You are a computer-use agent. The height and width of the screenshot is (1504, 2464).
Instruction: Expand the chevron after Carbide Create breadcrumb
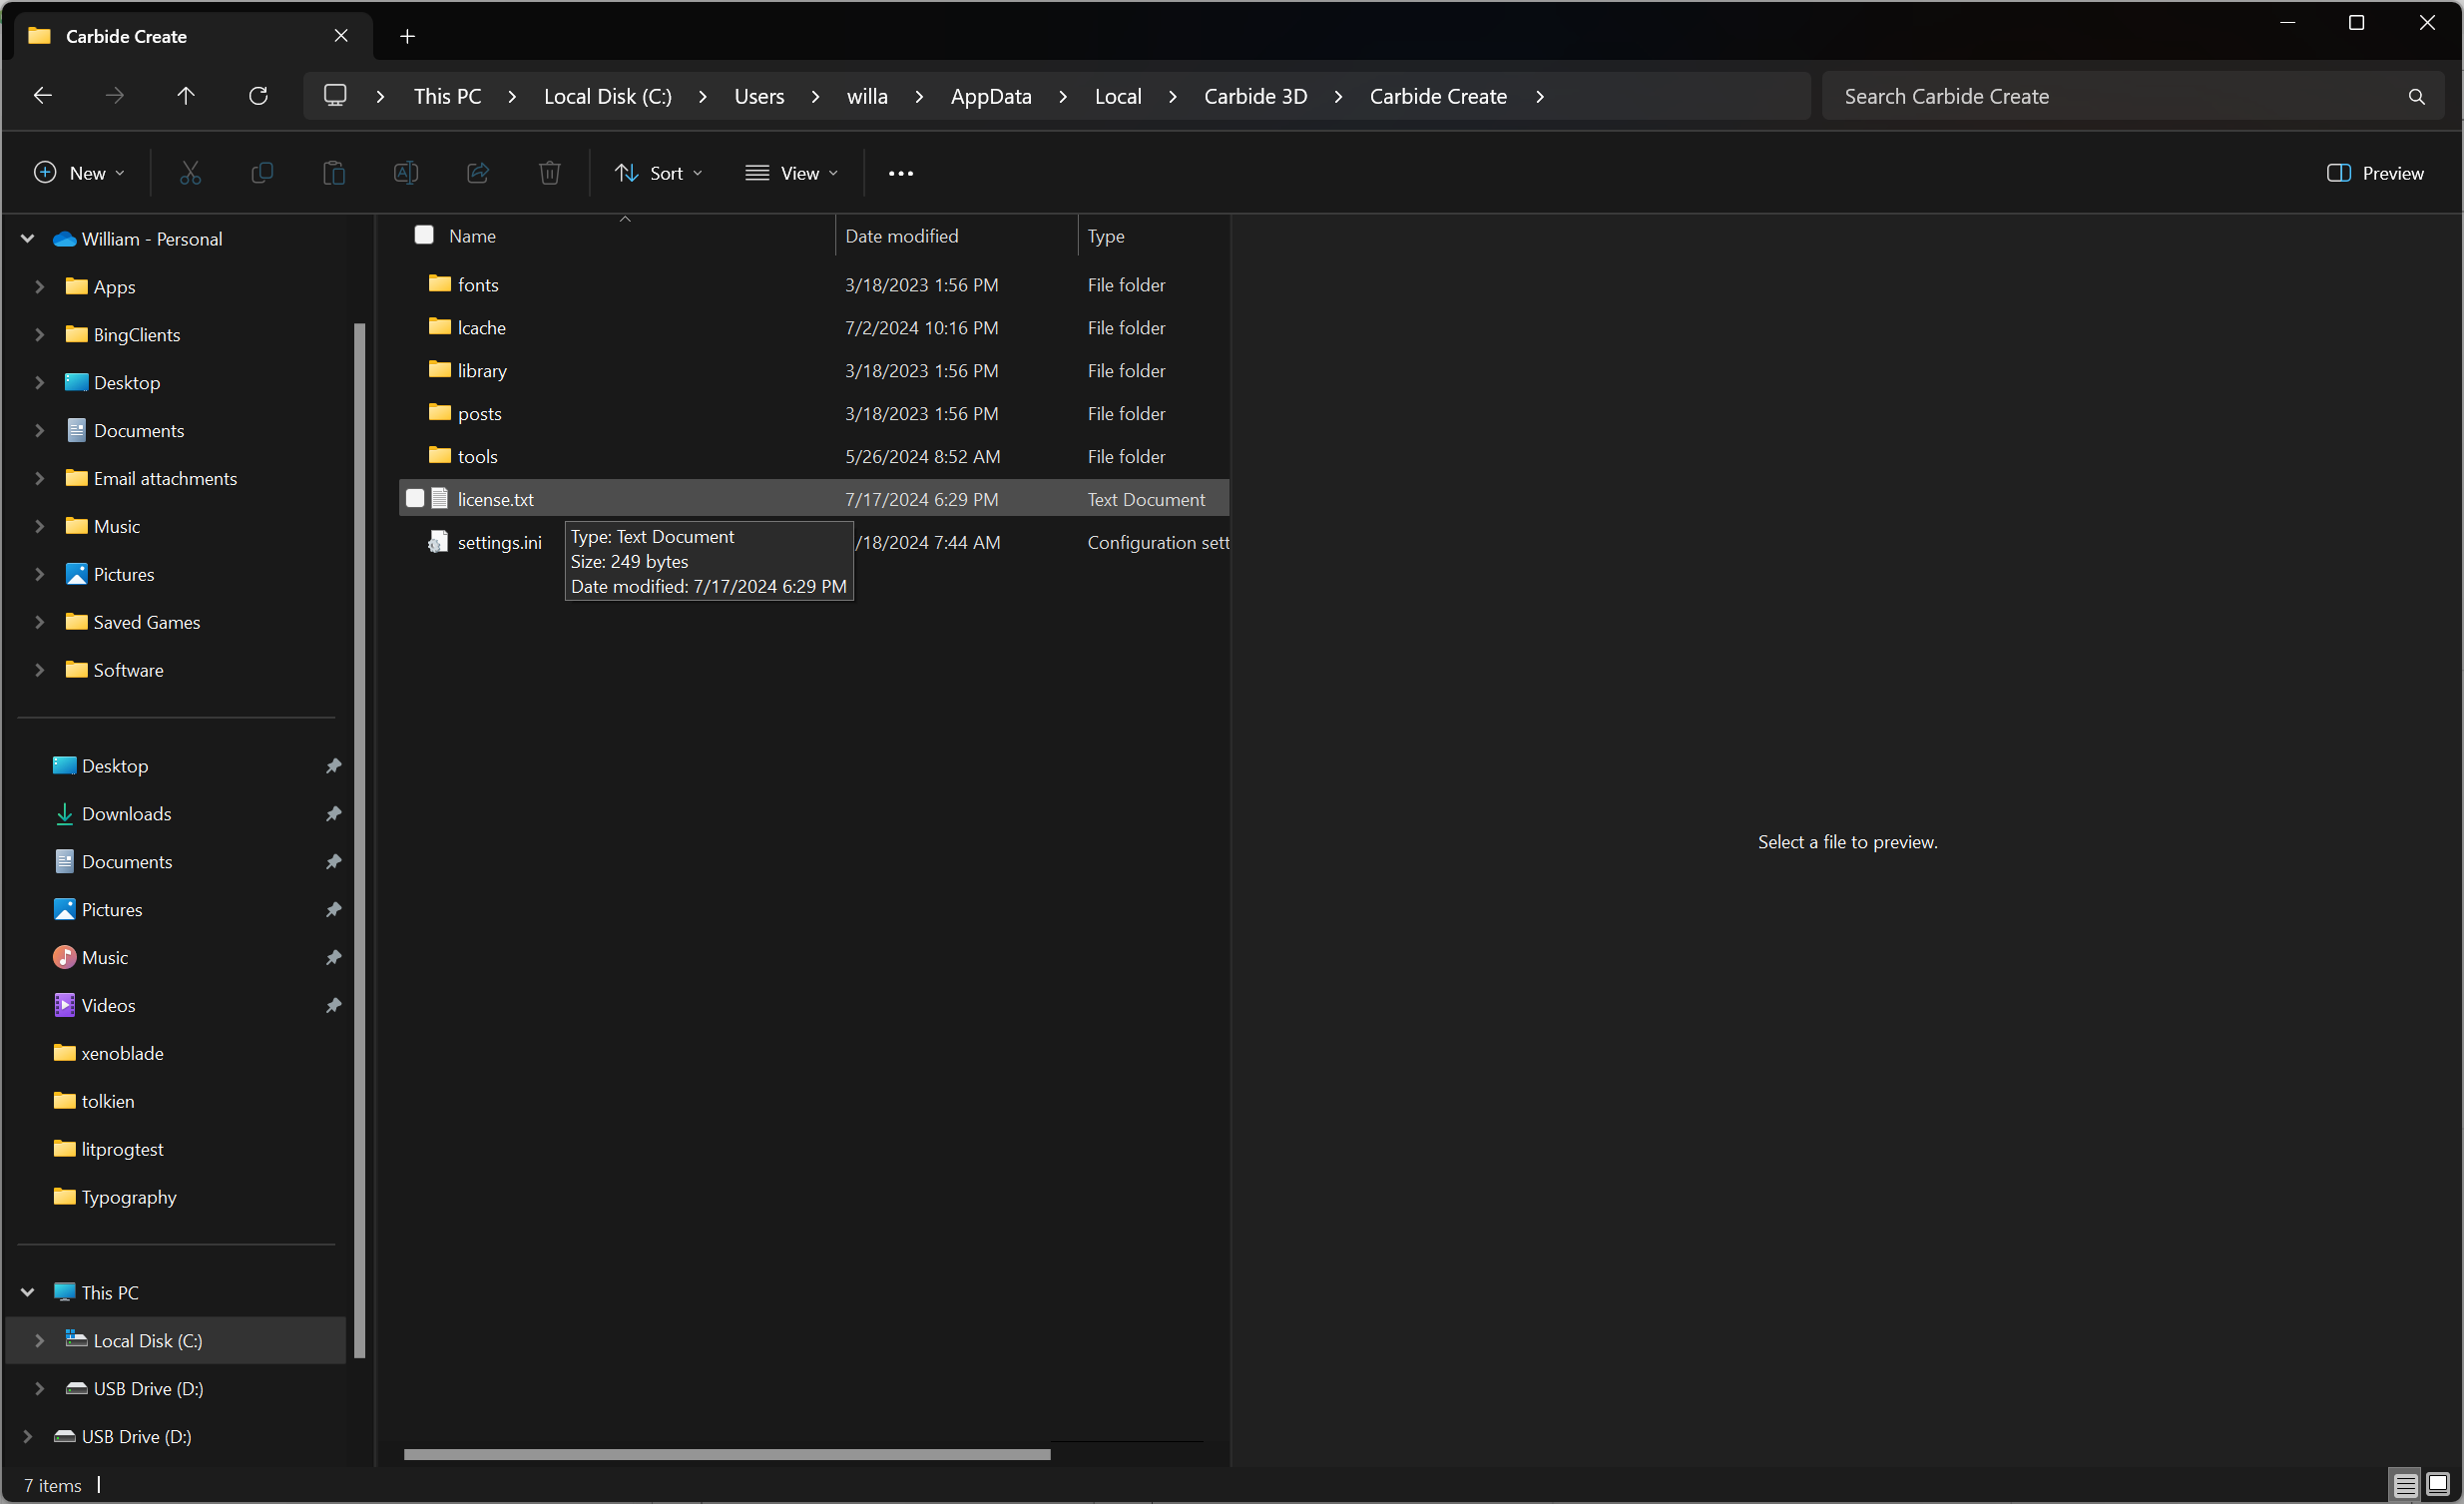coord(1540,96)
